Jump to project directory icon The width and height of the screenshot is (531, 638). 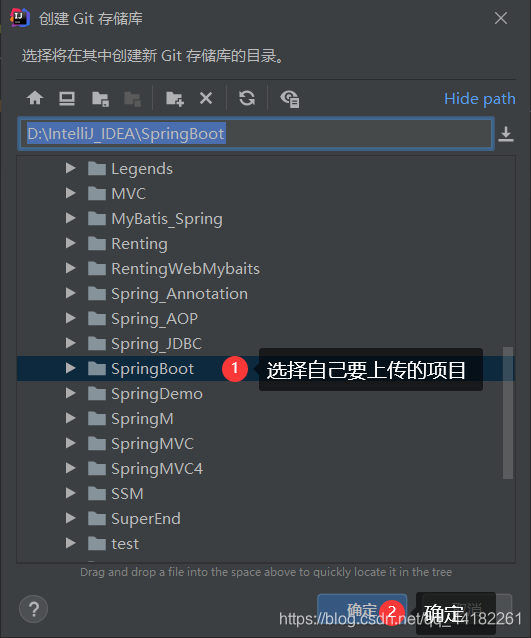click(101, 99)
